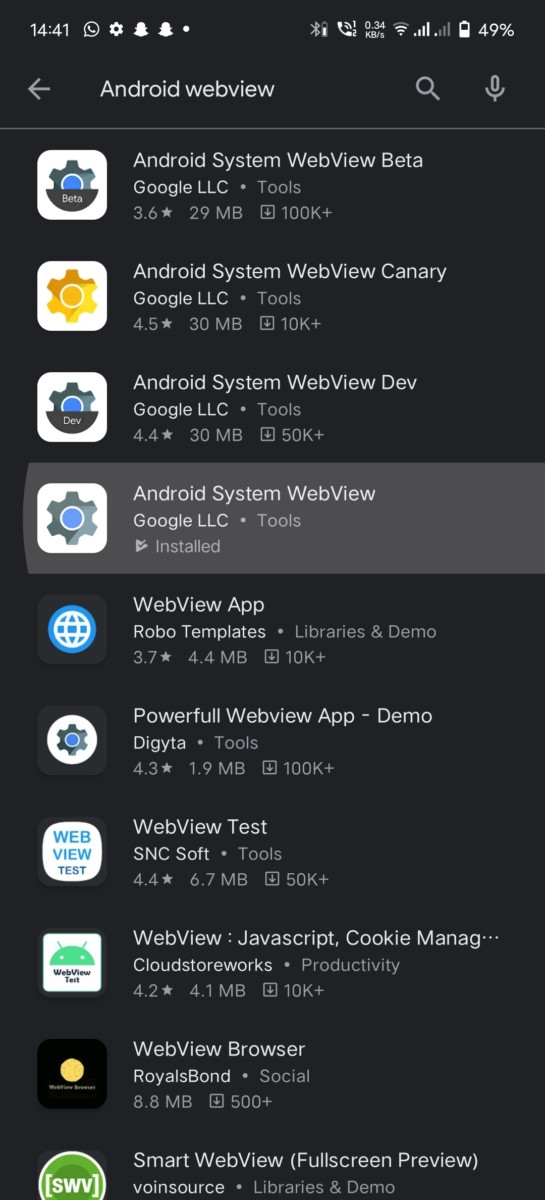Edit the 'Android webview' search query field
The height and width of the screenshot is (1200, 545).
click(x=187, y=89)
